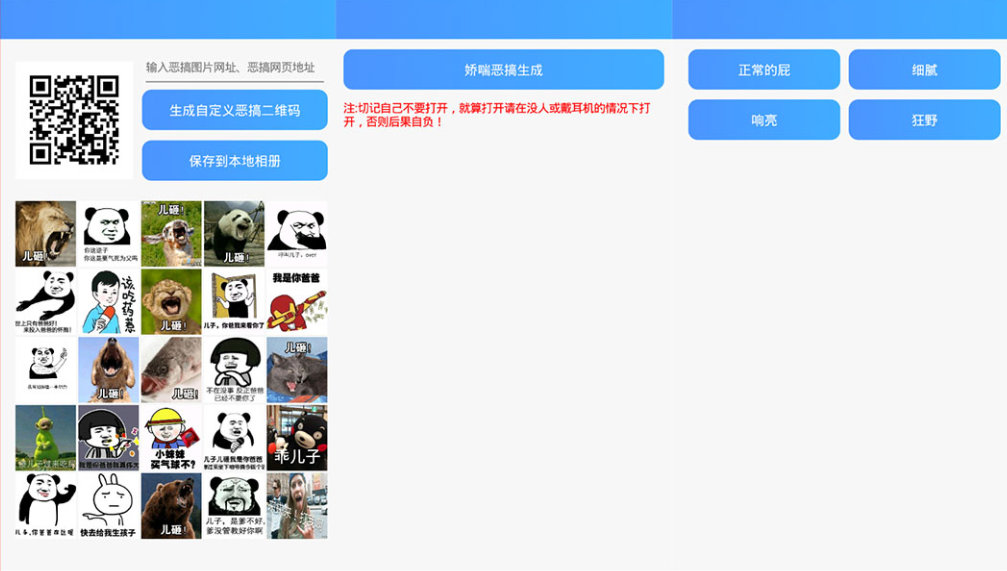Select the 狂野 sound button
Image resolution: width=1007 pixels, height=571 pixels.
point(924,119)
